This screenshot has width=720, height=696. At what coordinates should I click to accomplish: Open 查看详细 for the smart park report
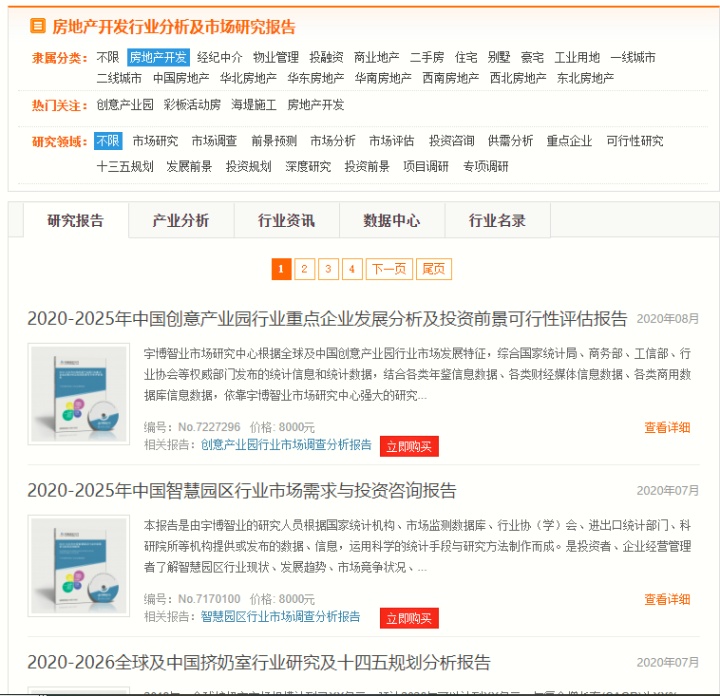pyautogui.click(x=667, y=599)
